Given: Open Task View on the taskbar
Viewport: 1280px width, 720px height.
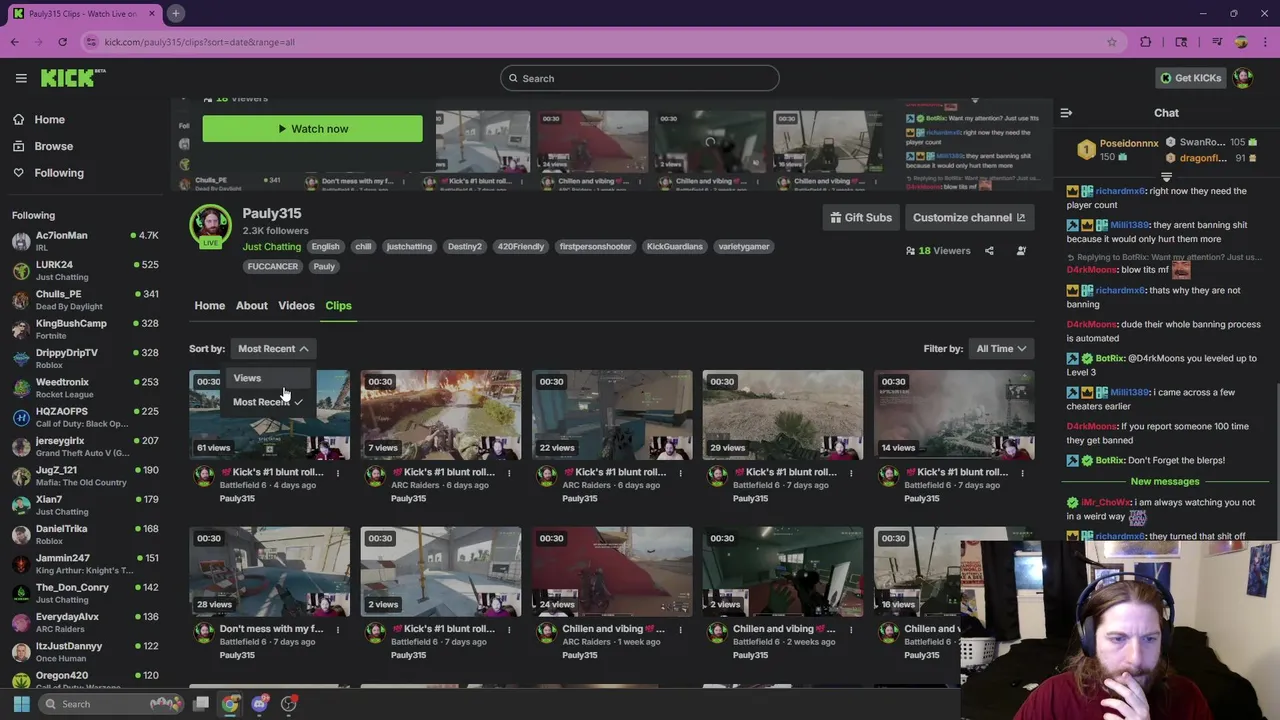Looking at the screenshot, I should coord(201,704).
